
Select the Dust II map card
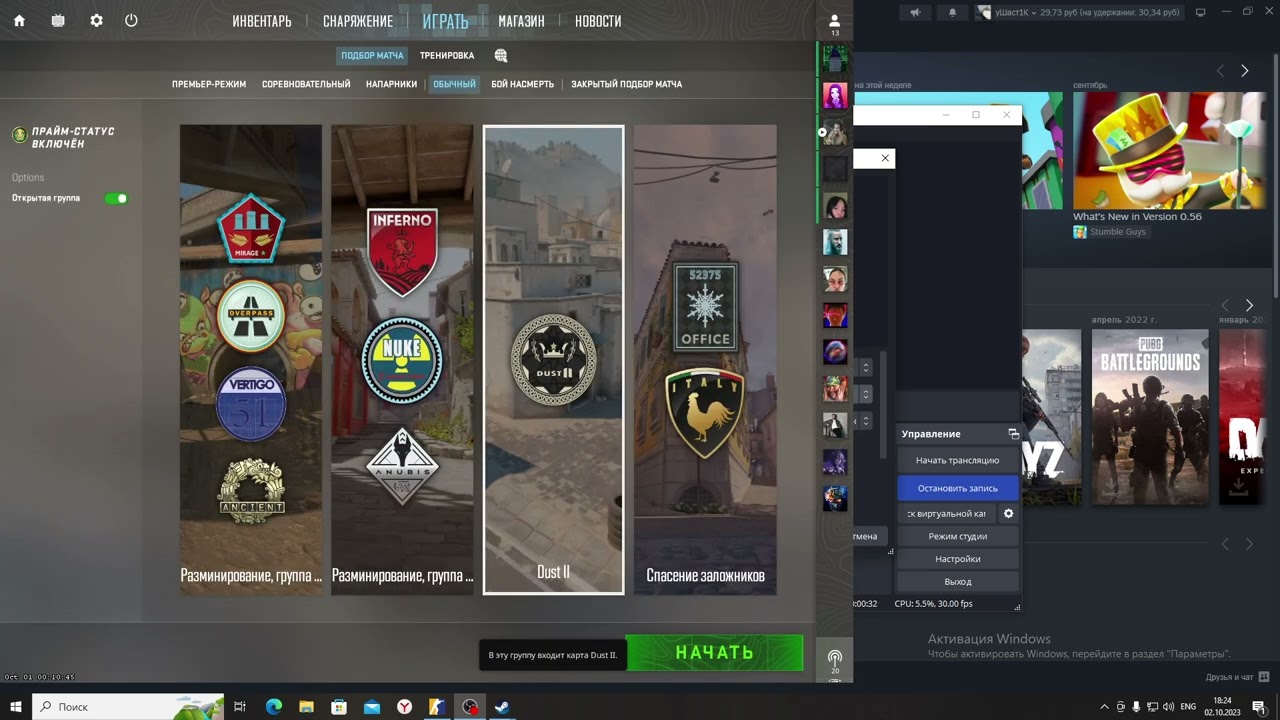(553, 359)
